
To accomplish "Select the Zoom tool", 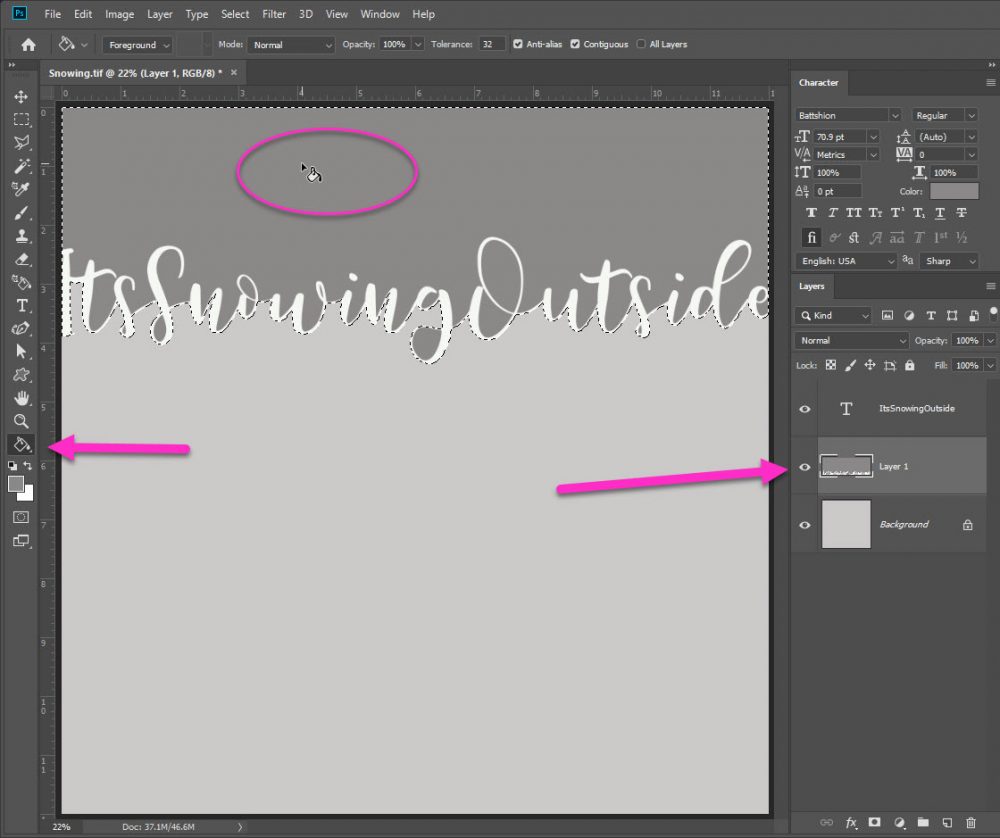I will 21,421.
